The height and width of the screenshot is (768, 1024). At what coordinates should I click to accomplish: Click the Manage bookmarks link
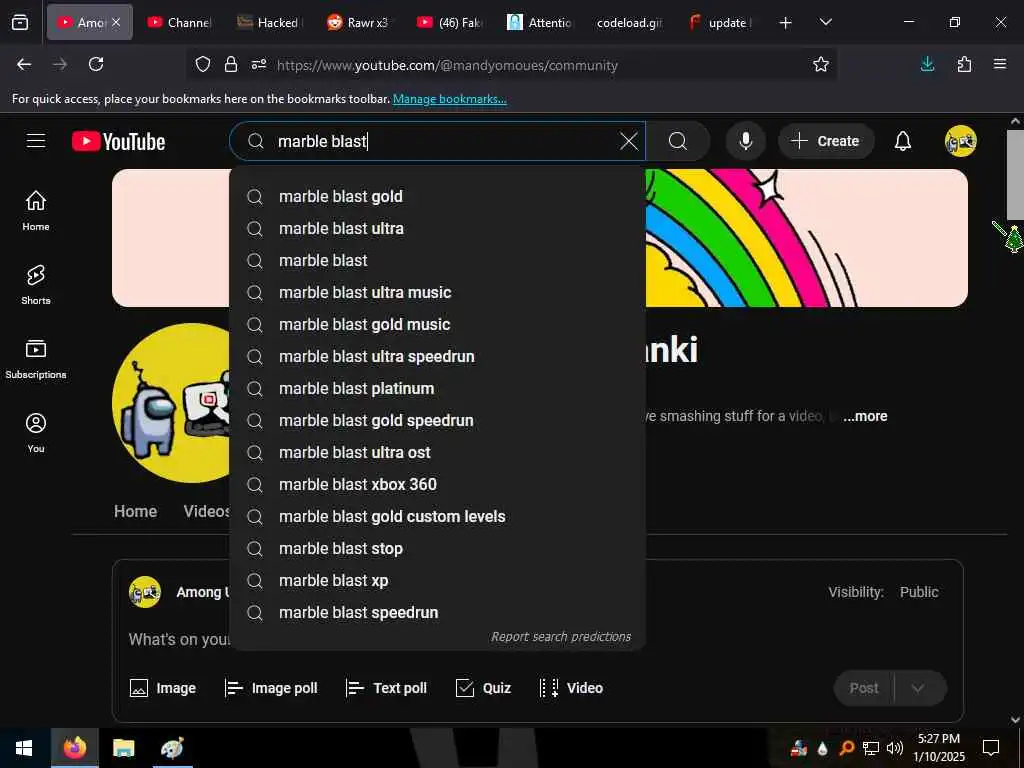point(449,99)
